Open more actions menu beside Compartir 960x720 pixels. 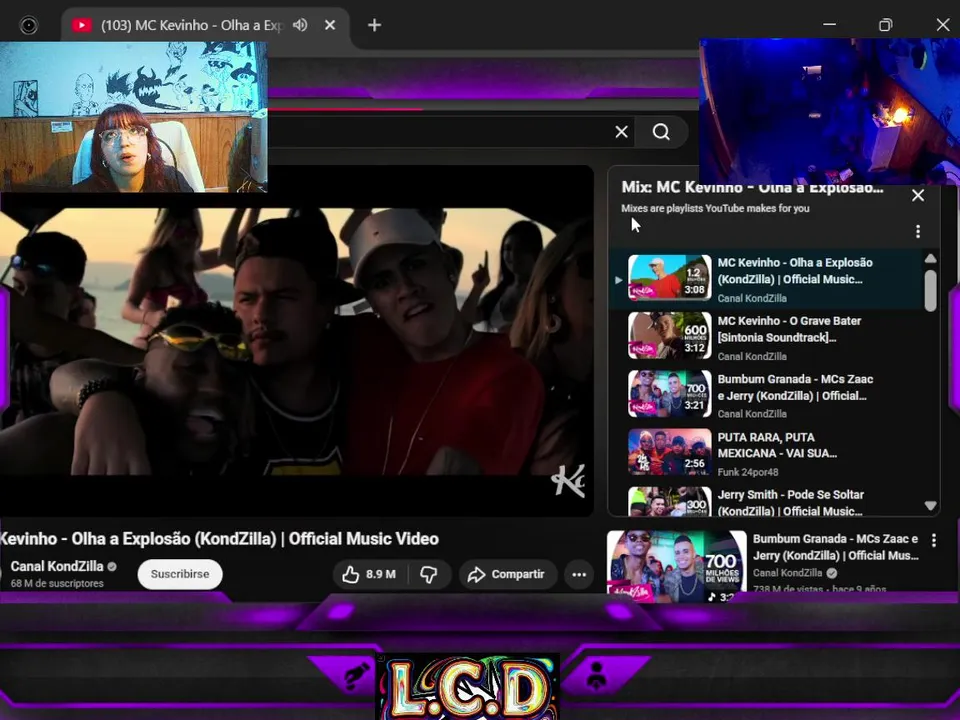[x=579, y=574]
